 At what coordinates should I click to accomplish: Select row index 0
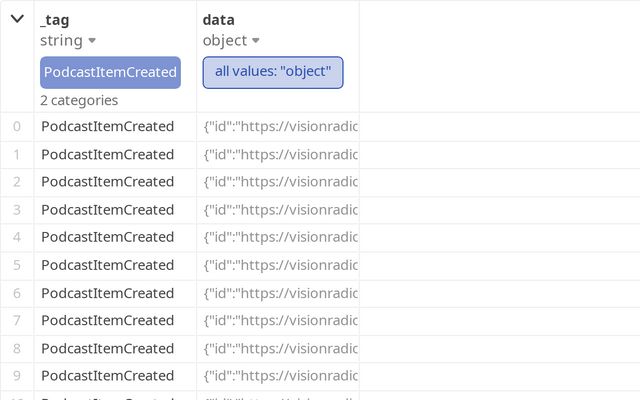point(17,126)
